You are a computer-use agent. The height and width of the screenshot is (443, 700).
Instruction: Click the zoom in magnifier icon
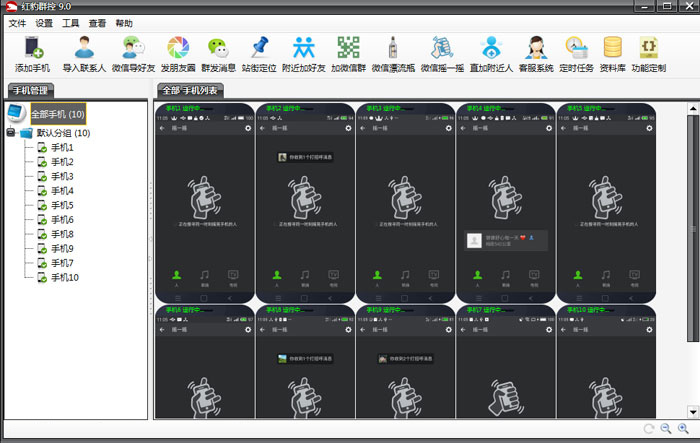coord(683,429)
